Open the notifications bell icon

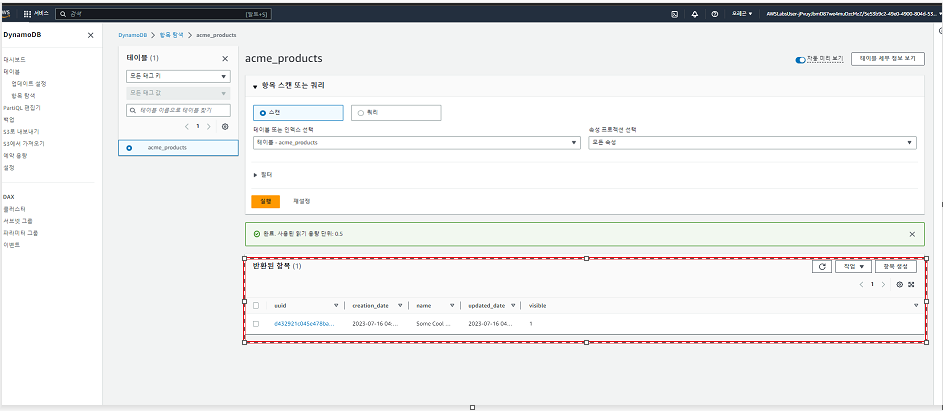pos(695,14)
